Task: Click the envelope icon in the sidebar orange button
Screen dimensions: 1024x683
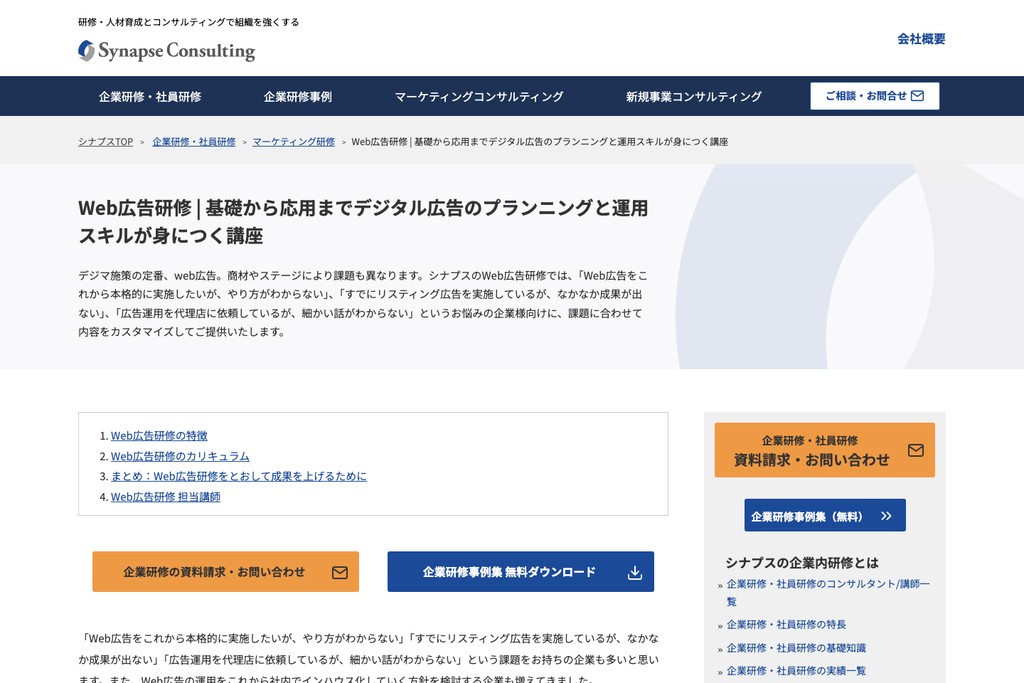Action: [x=916, y=450]
